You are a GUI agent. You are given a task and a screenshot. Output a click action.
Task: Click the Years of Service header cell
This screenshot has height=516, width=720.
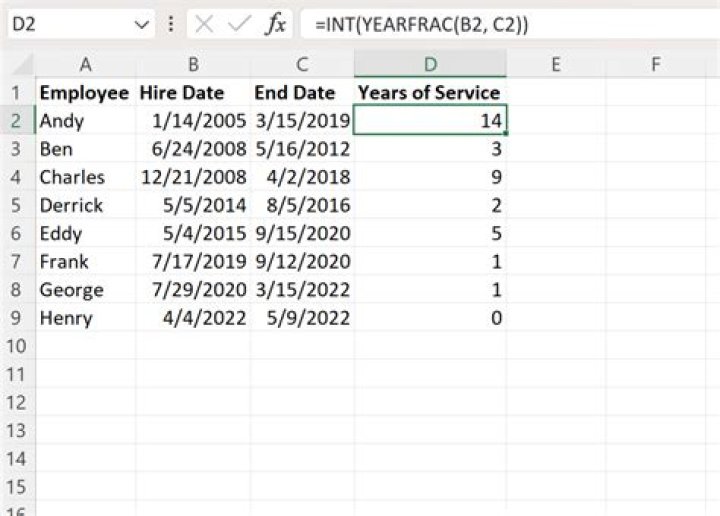pos(430,92)
